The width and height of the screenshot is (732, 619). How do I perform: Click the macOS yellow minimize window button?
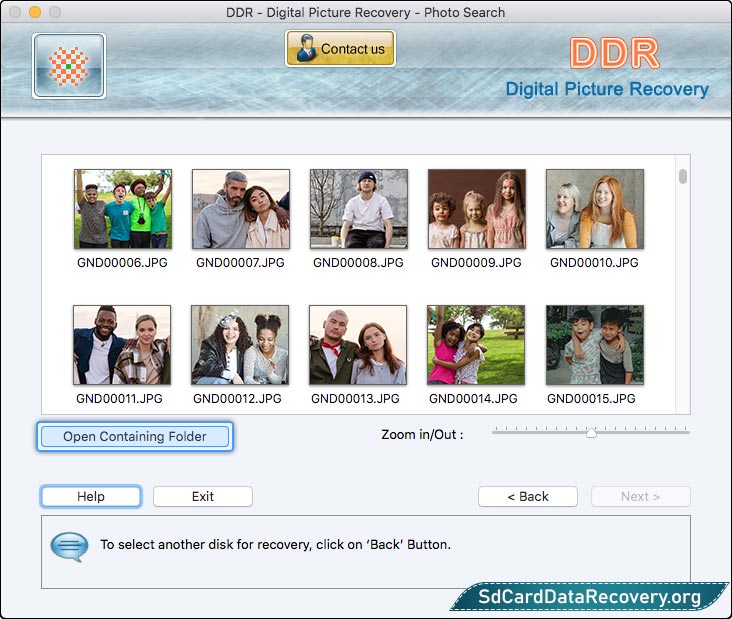(35, 12)
